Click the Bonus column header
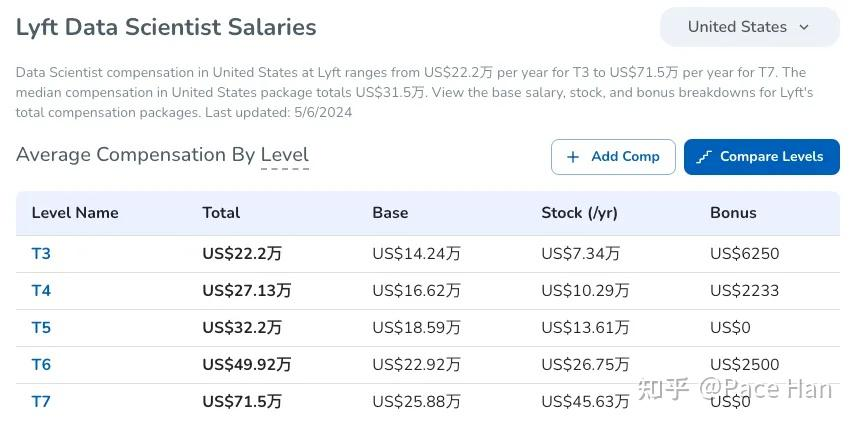Screen dimensions: 854x423 coord(733,213)
